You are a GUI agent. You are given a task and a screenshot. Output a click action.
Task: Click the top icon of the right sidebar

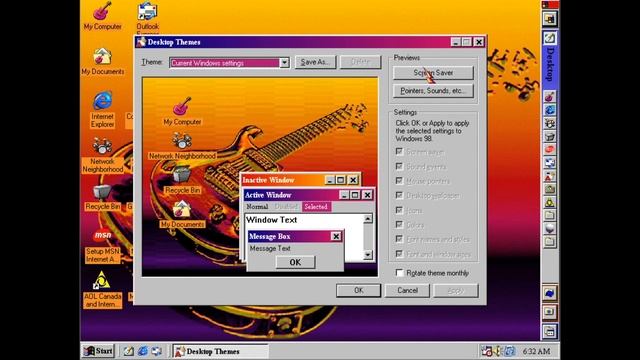click(x=550, y=19)
